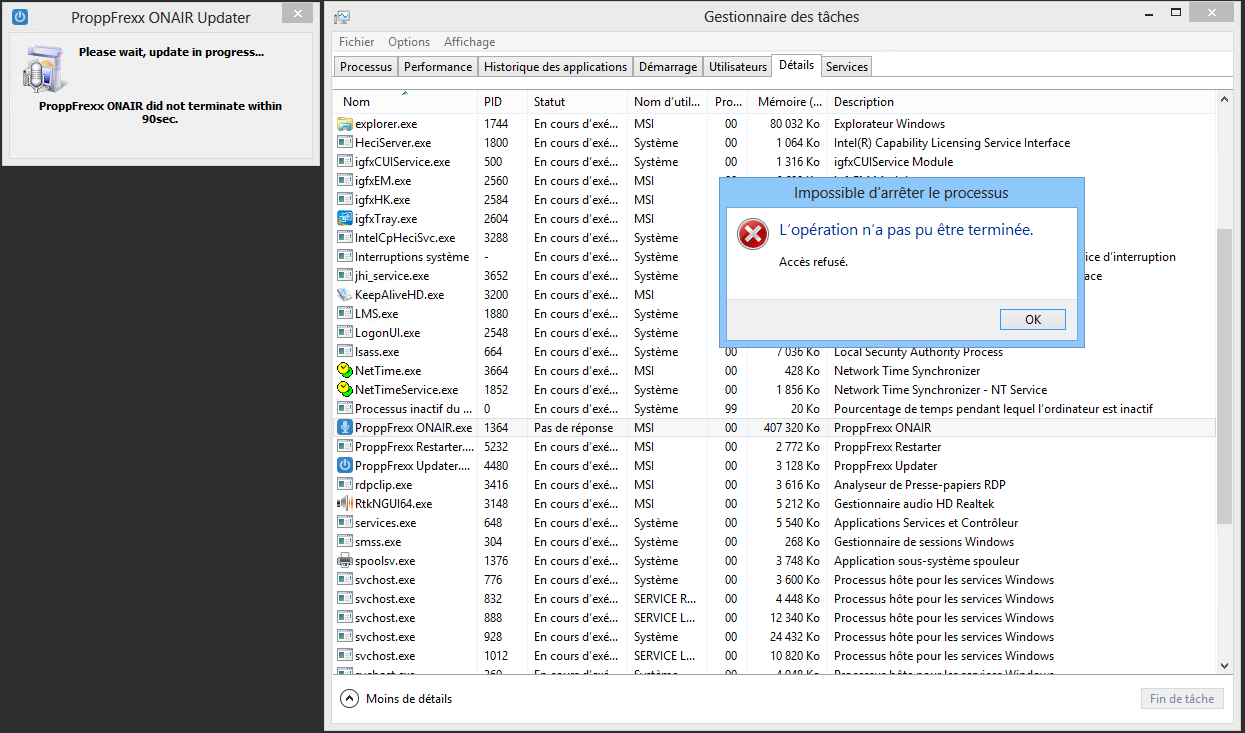Click the spoolsv.exe printer icon
Screen dimensions: 1245x733
[345, 561]
